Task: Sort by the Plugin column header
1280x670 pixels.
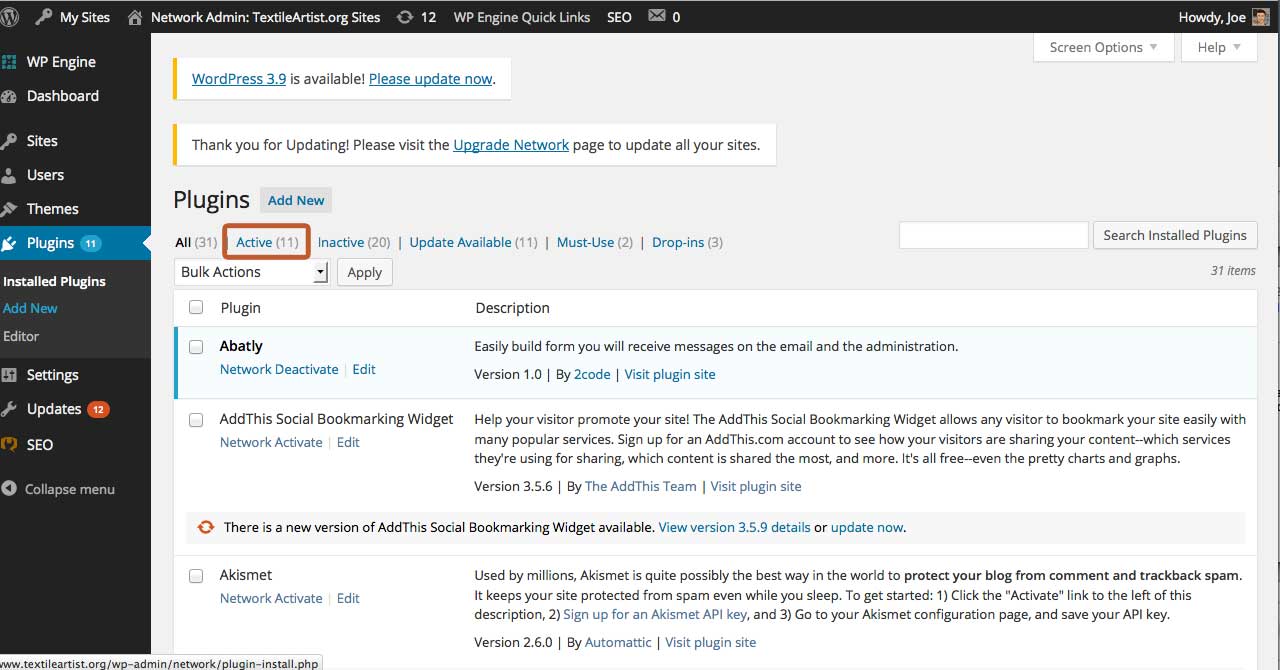Action: coord(241,308)
